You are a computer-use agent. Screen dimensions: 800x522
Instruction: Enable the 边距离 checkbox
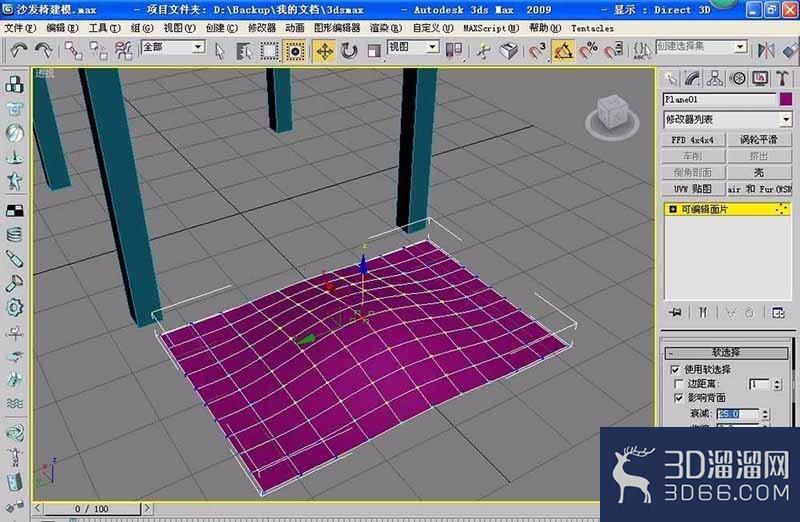point(678,384)
